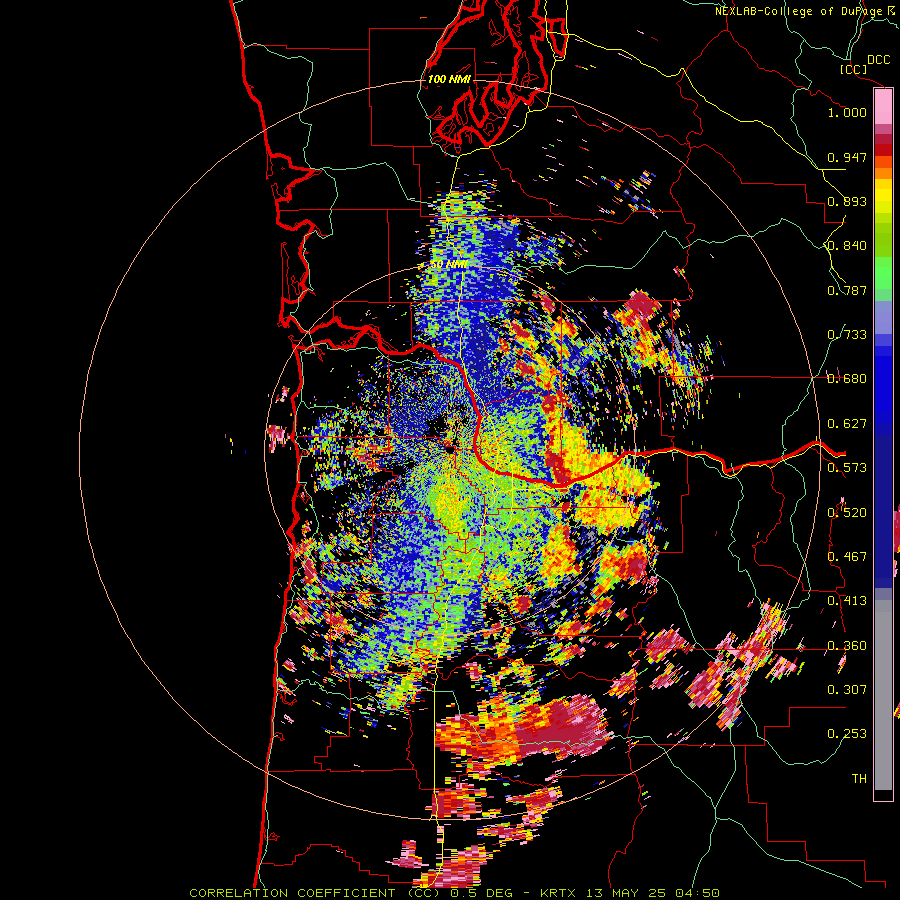
Task: Select the 1.000 scale value
Action: click(x=847, y=112)
